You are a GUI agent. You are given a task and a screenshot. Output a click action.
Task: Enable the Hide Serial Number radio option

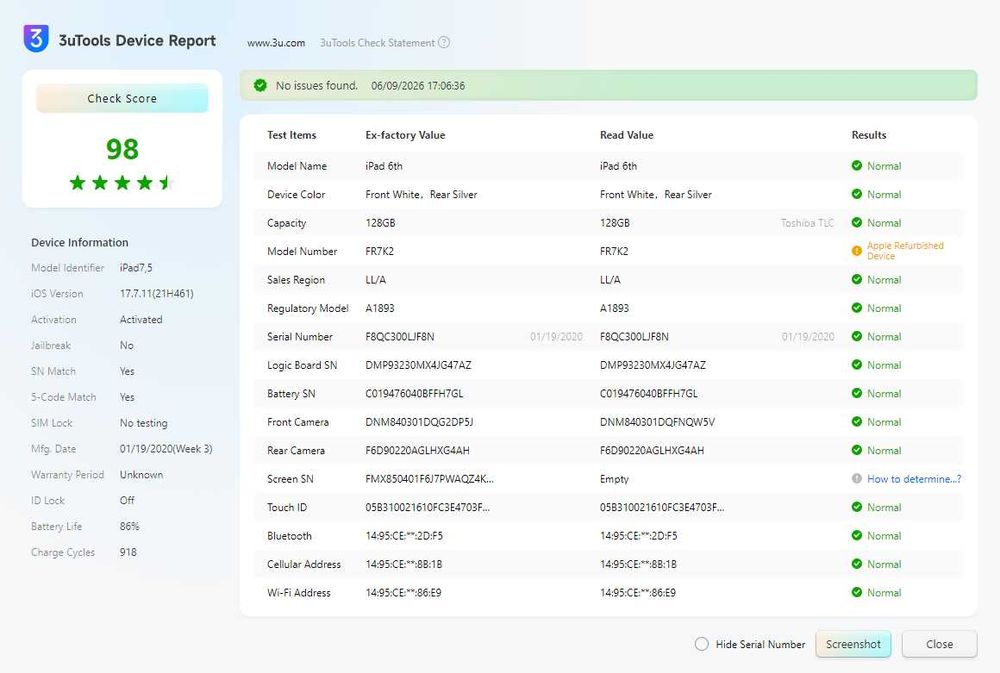coord(702,644)
